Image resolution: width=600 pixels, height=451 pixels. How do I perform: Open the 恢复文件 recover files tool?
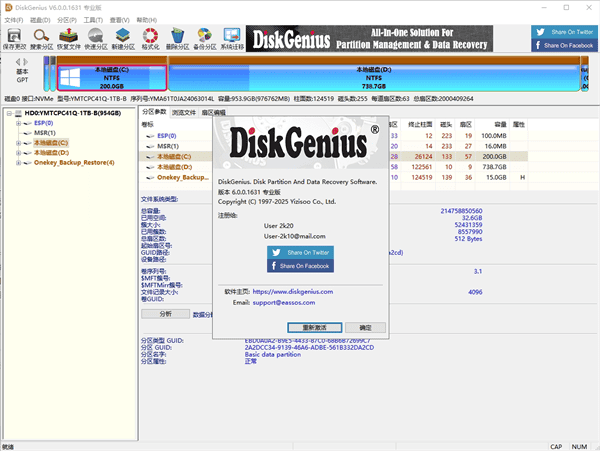[x=69, y=38]
